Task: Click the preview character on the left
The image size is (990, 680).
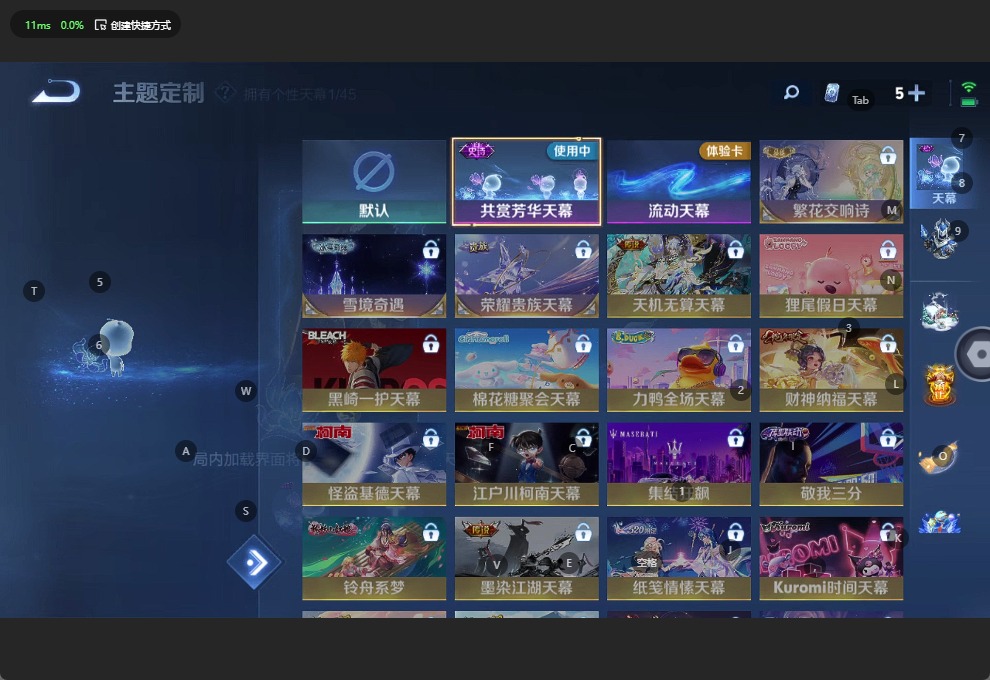Action: (x=116, y=347)
